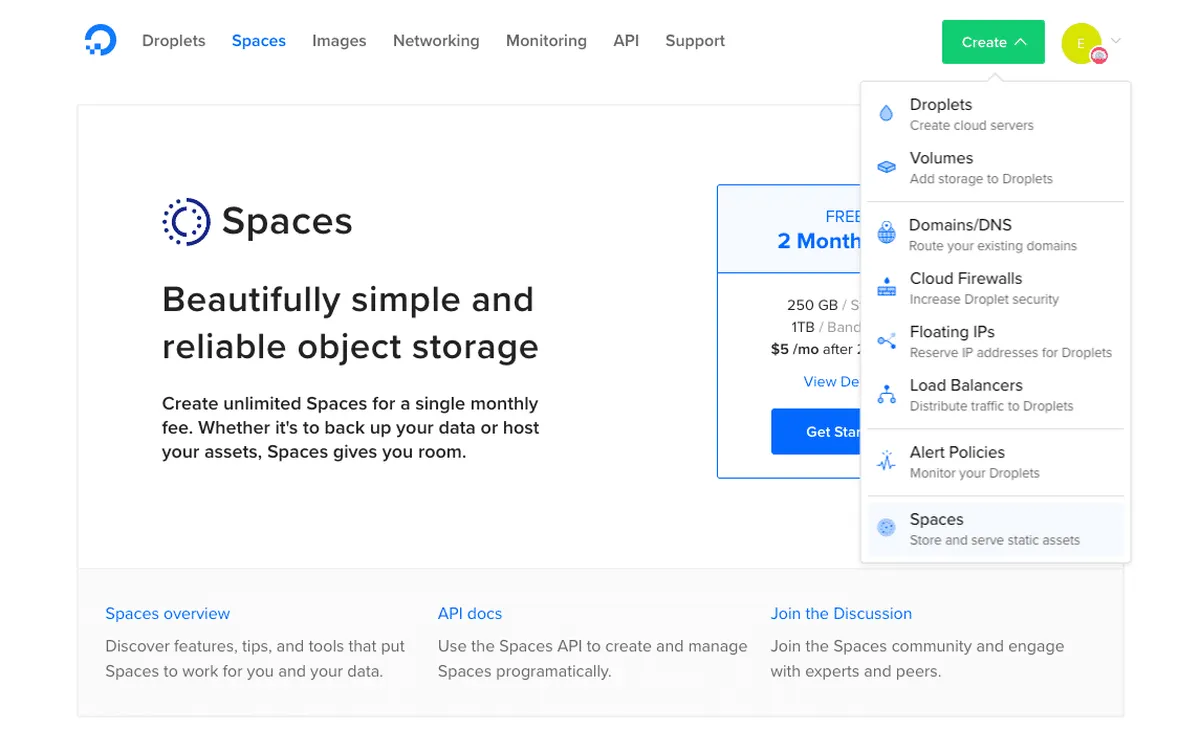Open the Spaces overview link
Viewport: 1200px width, 752px height.
coord(168,614)
